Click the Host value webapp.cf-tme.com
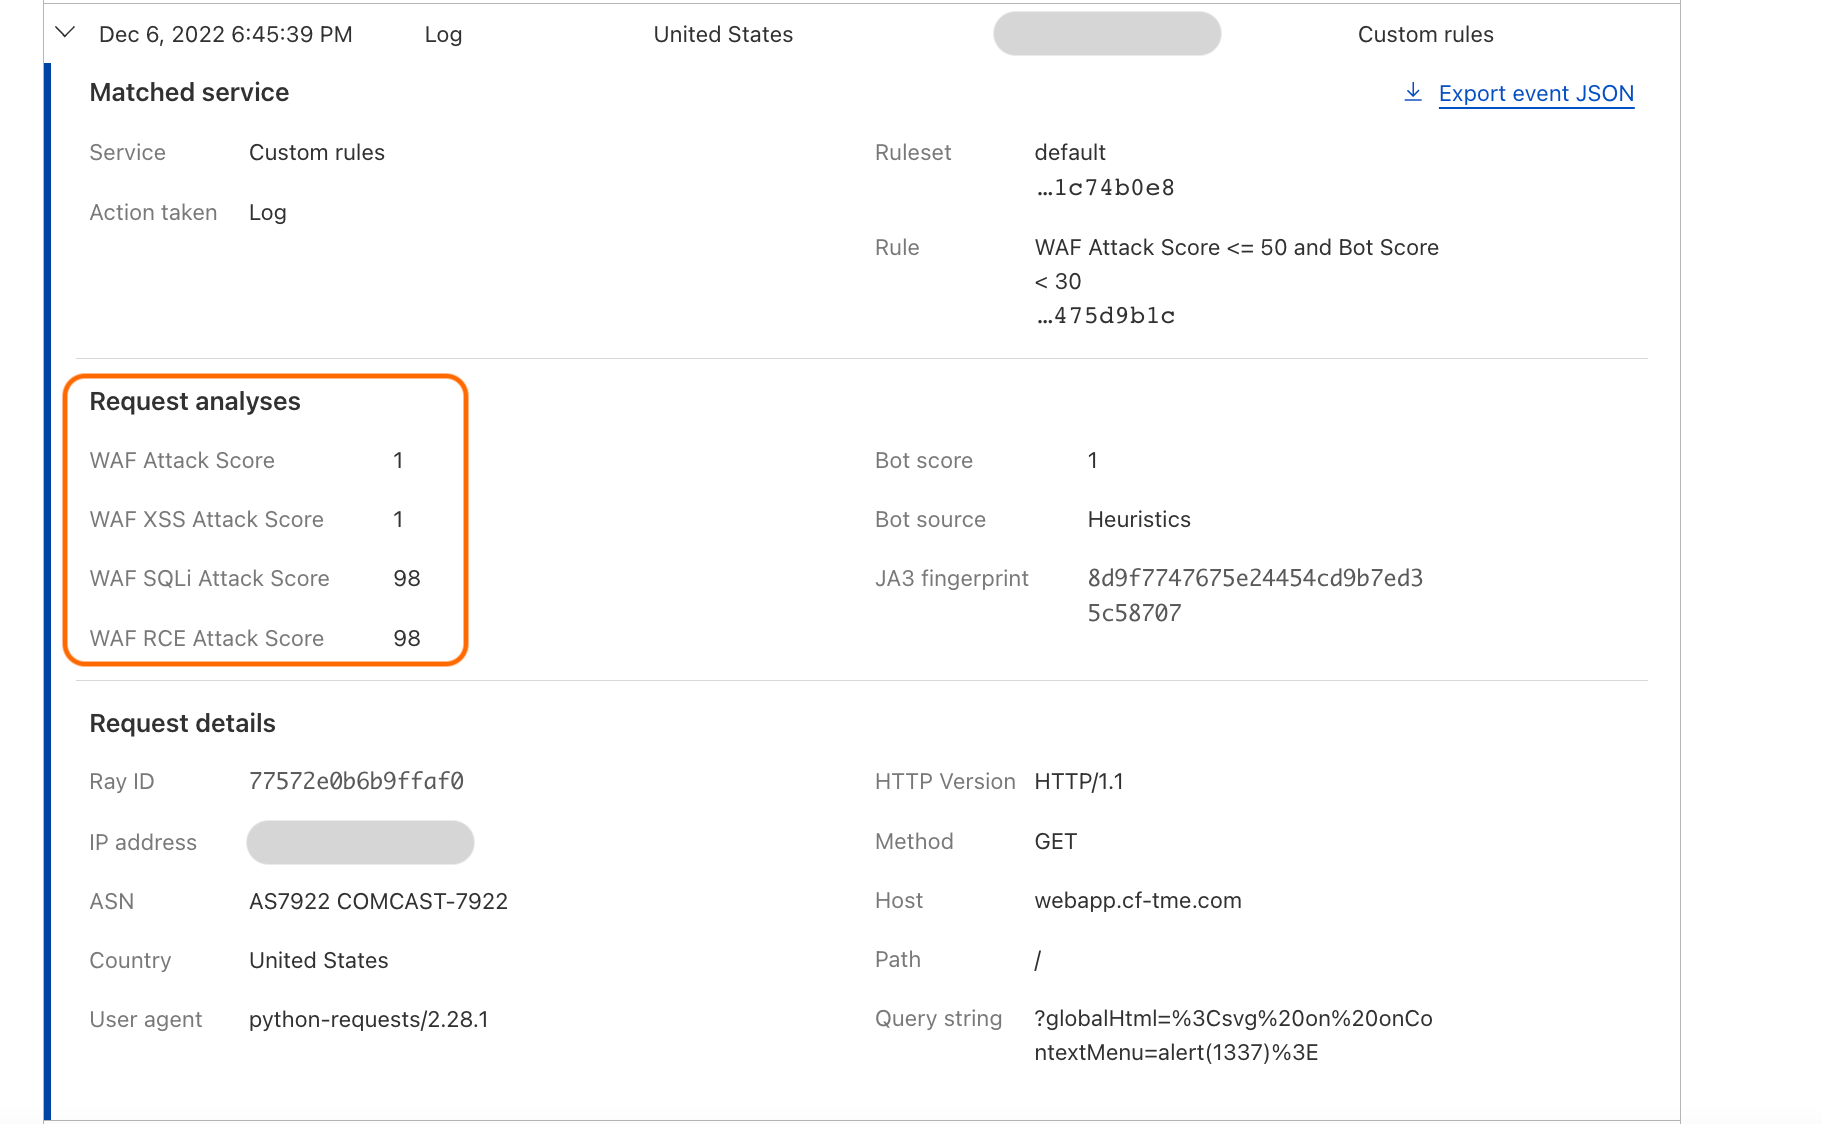 [x=1138, y=900]
